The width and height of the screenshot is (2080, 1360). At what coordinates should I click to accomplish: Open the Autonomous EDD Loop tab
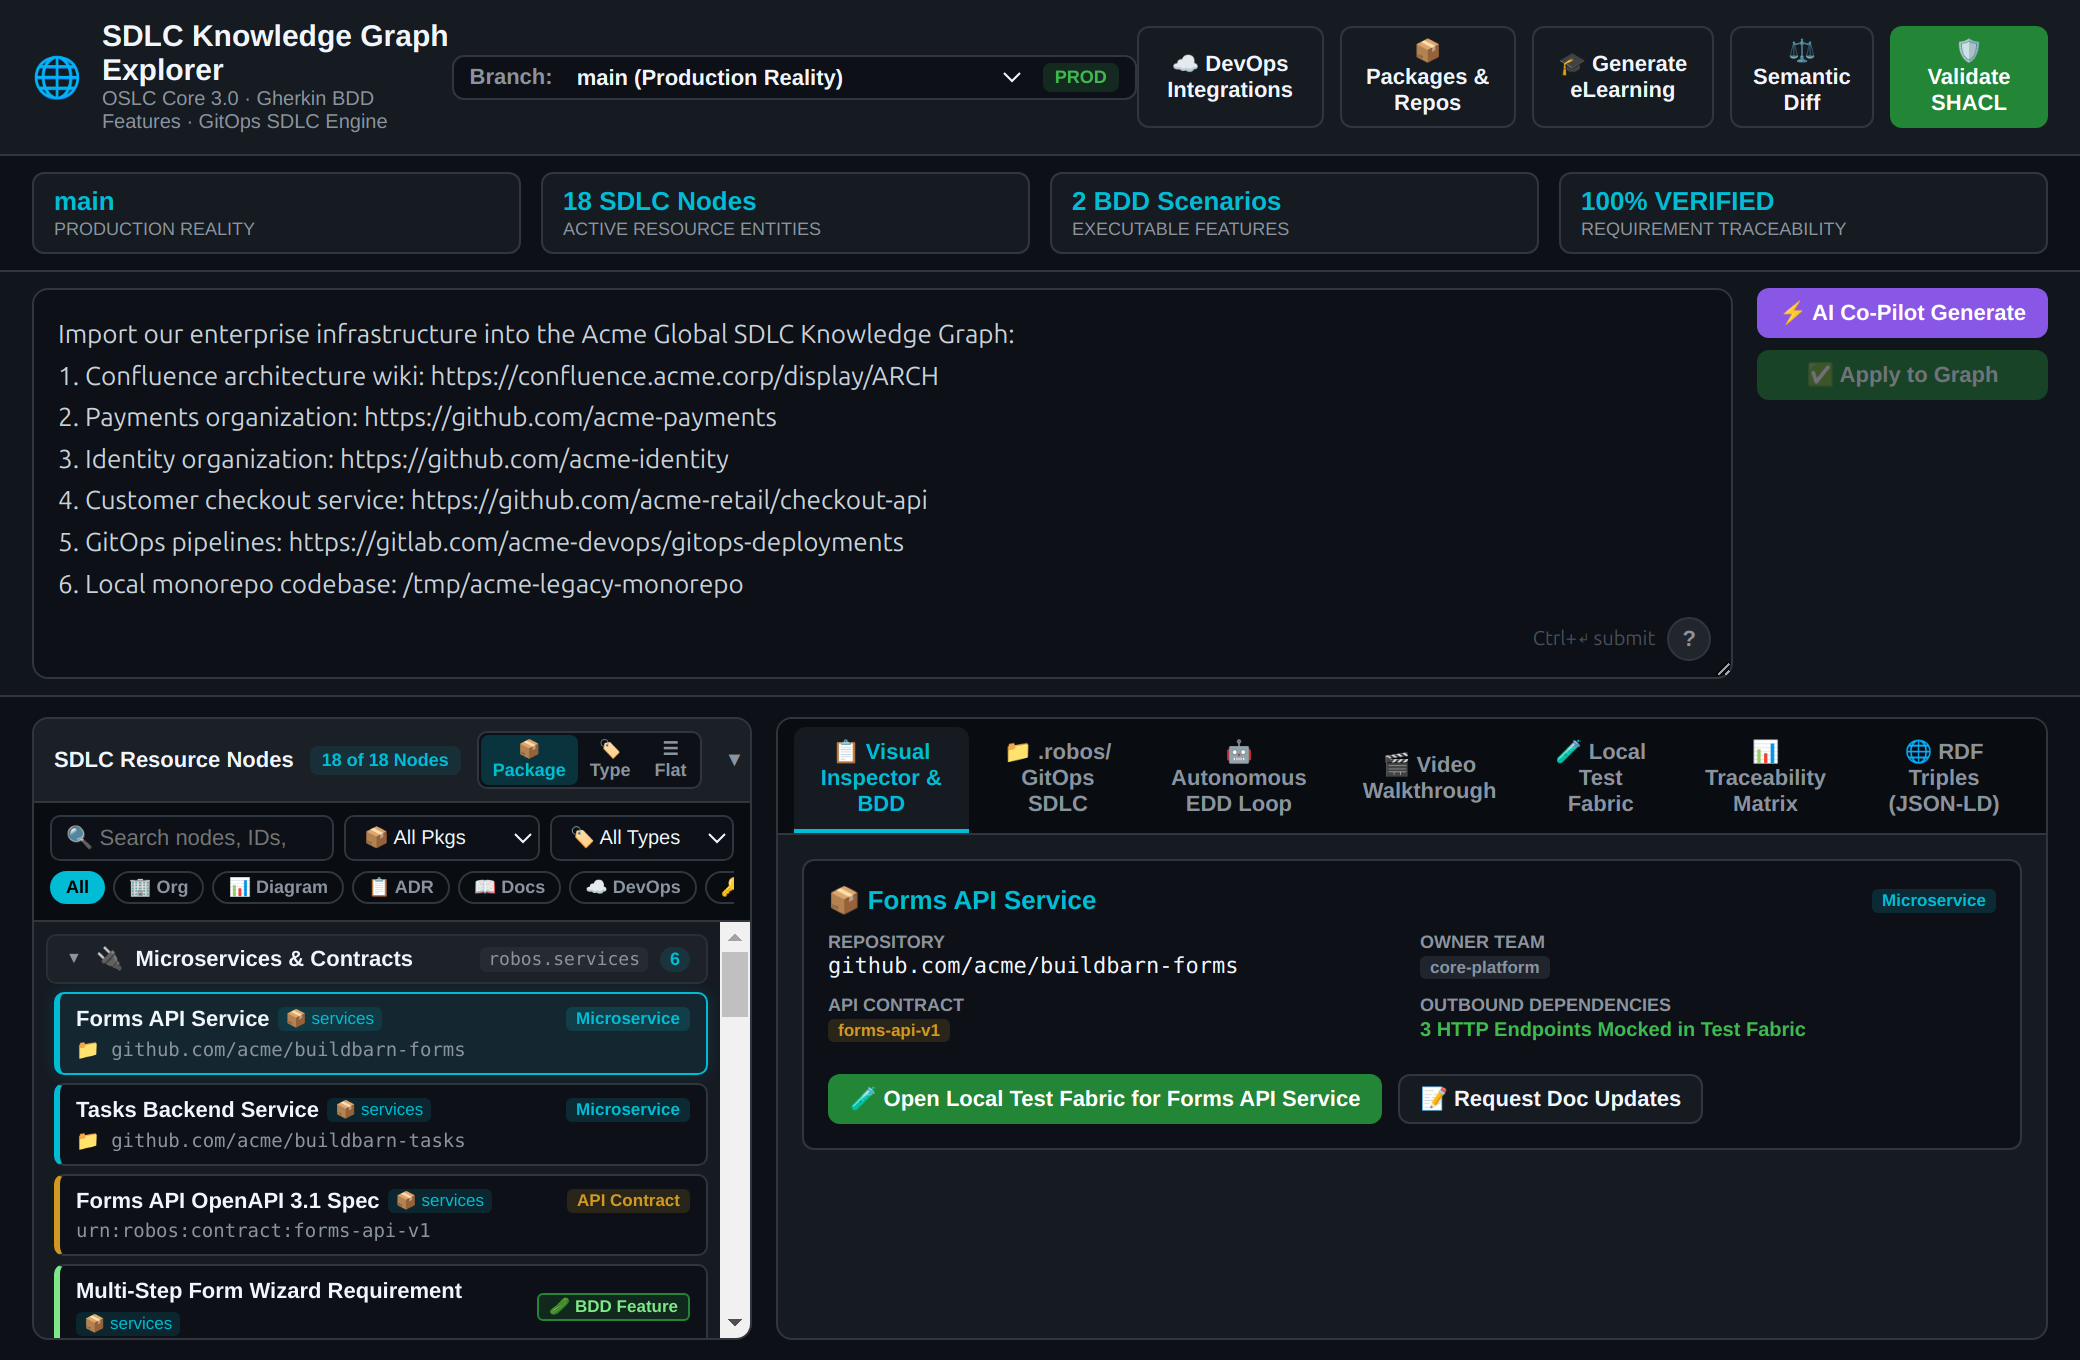pyautogui.click(x=1239, y=778)
